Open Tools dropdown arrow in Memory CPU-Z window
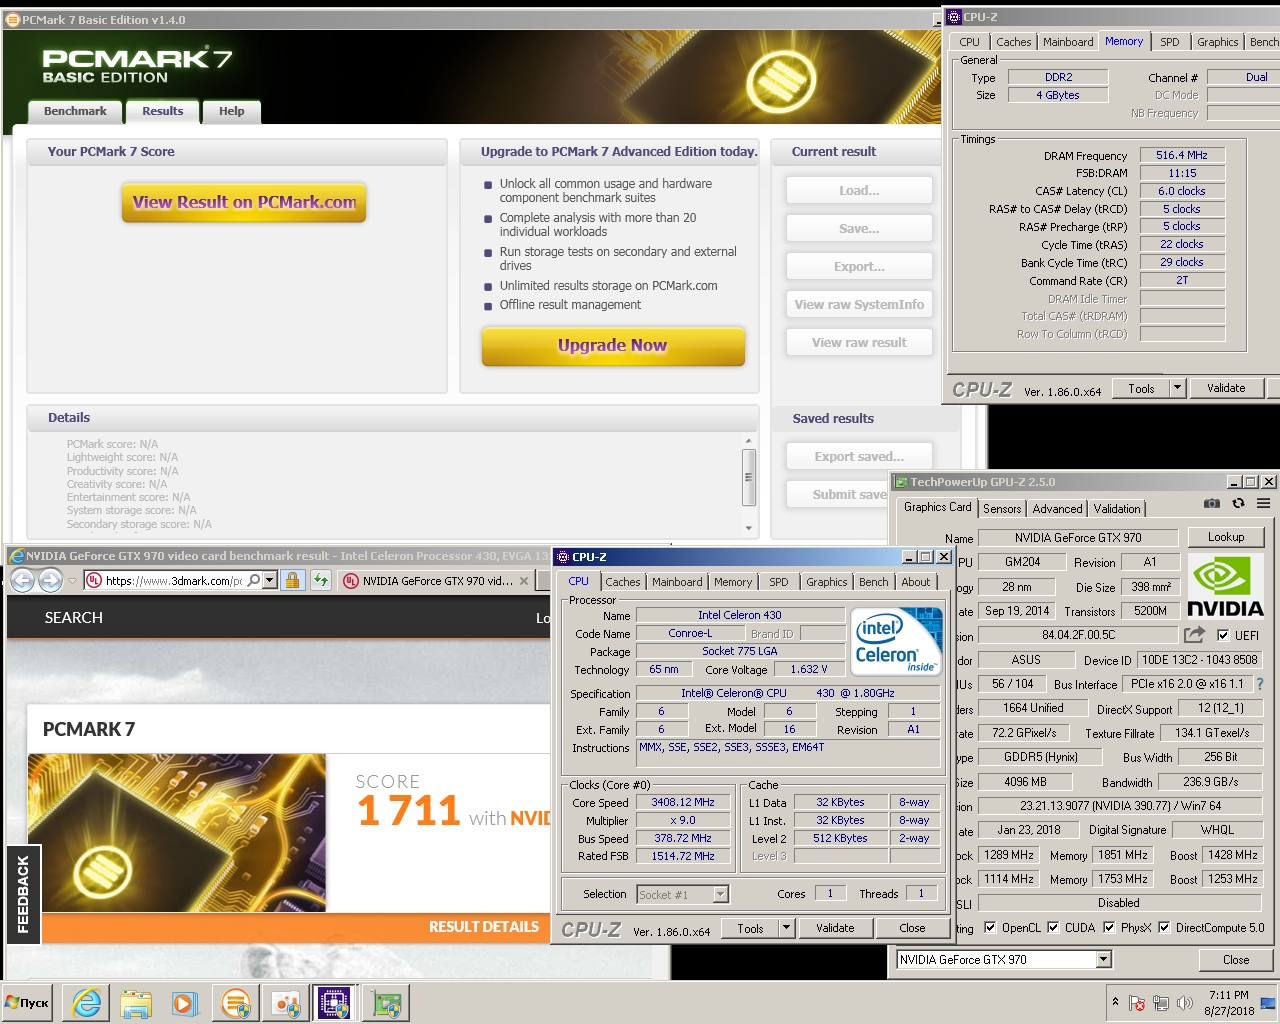Screen dimensions: 1280x1024 pyautogui.click(x=1177, y=388)
